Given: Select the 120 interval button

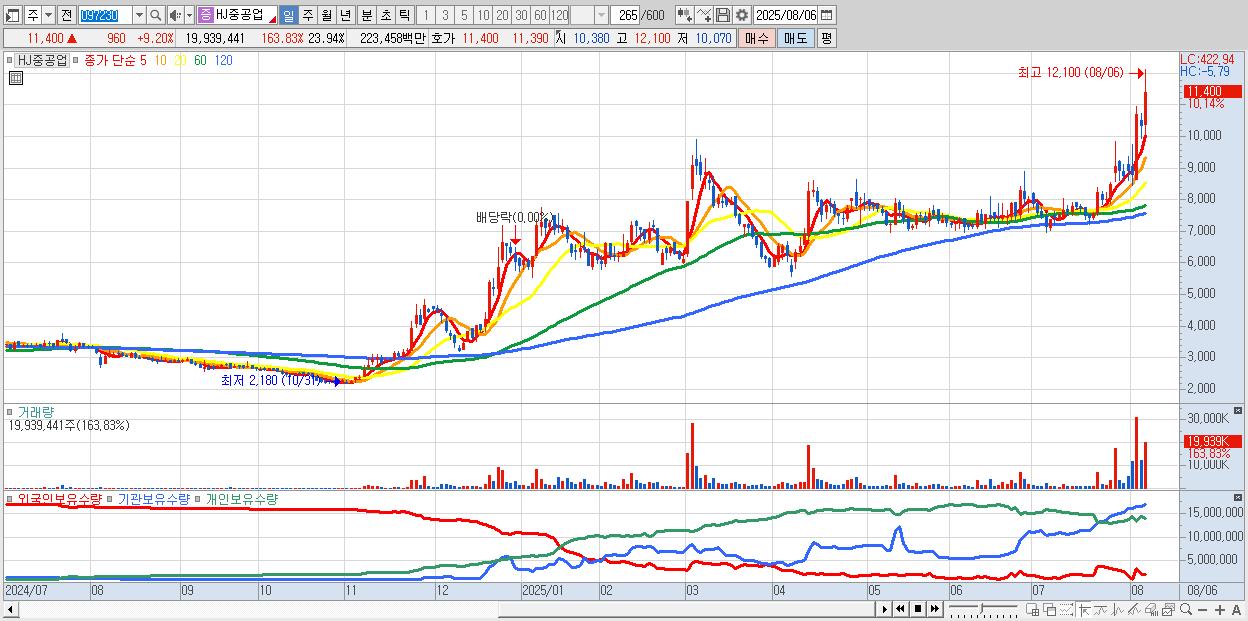Looking at the screenshot, I should (x=560, y=15).
